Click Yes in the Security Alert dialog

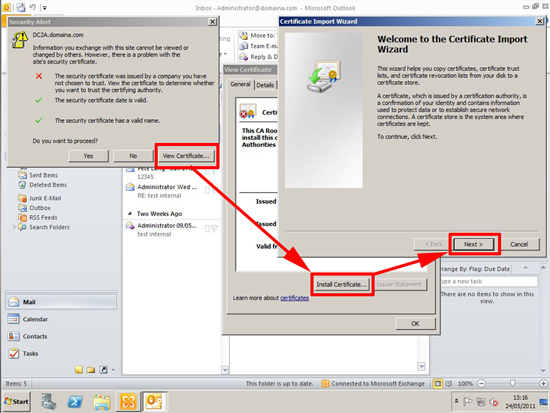click(x=88, y=156)
